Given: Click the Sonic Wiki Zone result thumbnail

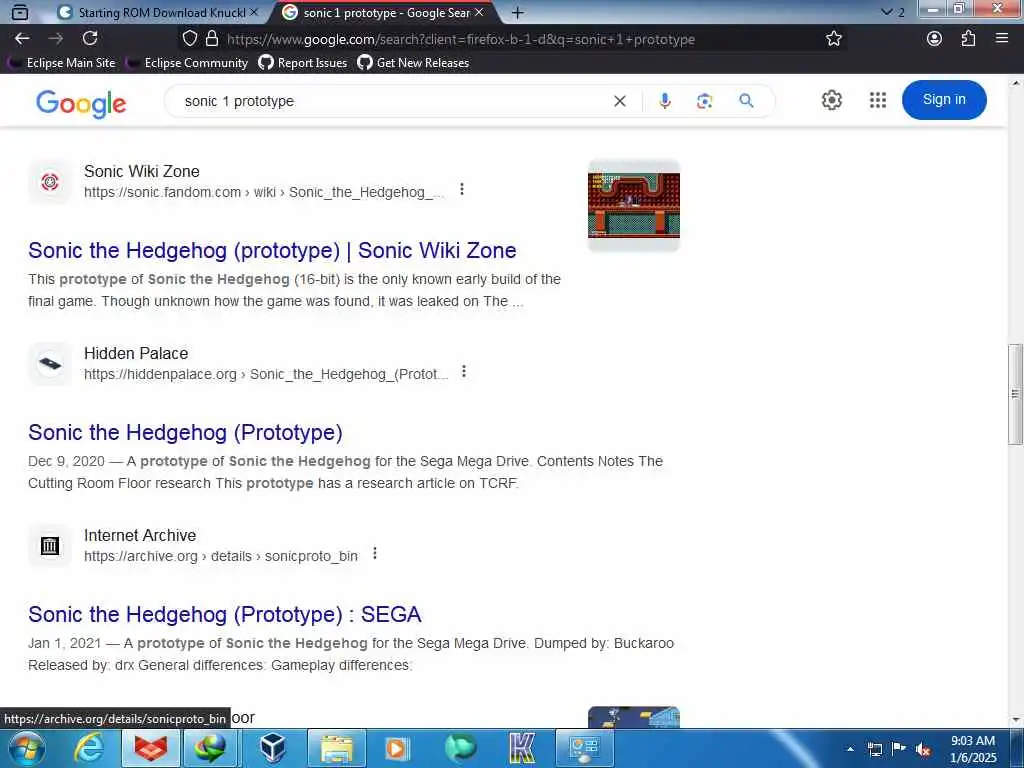Looking at the screenshot, I should point(633,205).
